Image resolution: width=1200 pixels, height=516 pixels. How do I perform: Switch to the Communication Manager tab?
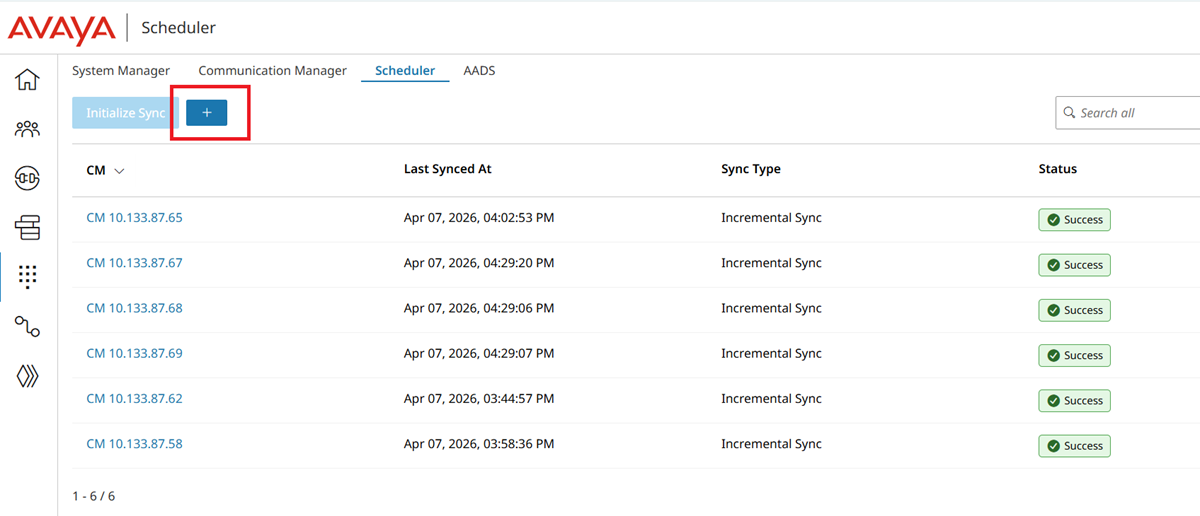pos(273,71)
